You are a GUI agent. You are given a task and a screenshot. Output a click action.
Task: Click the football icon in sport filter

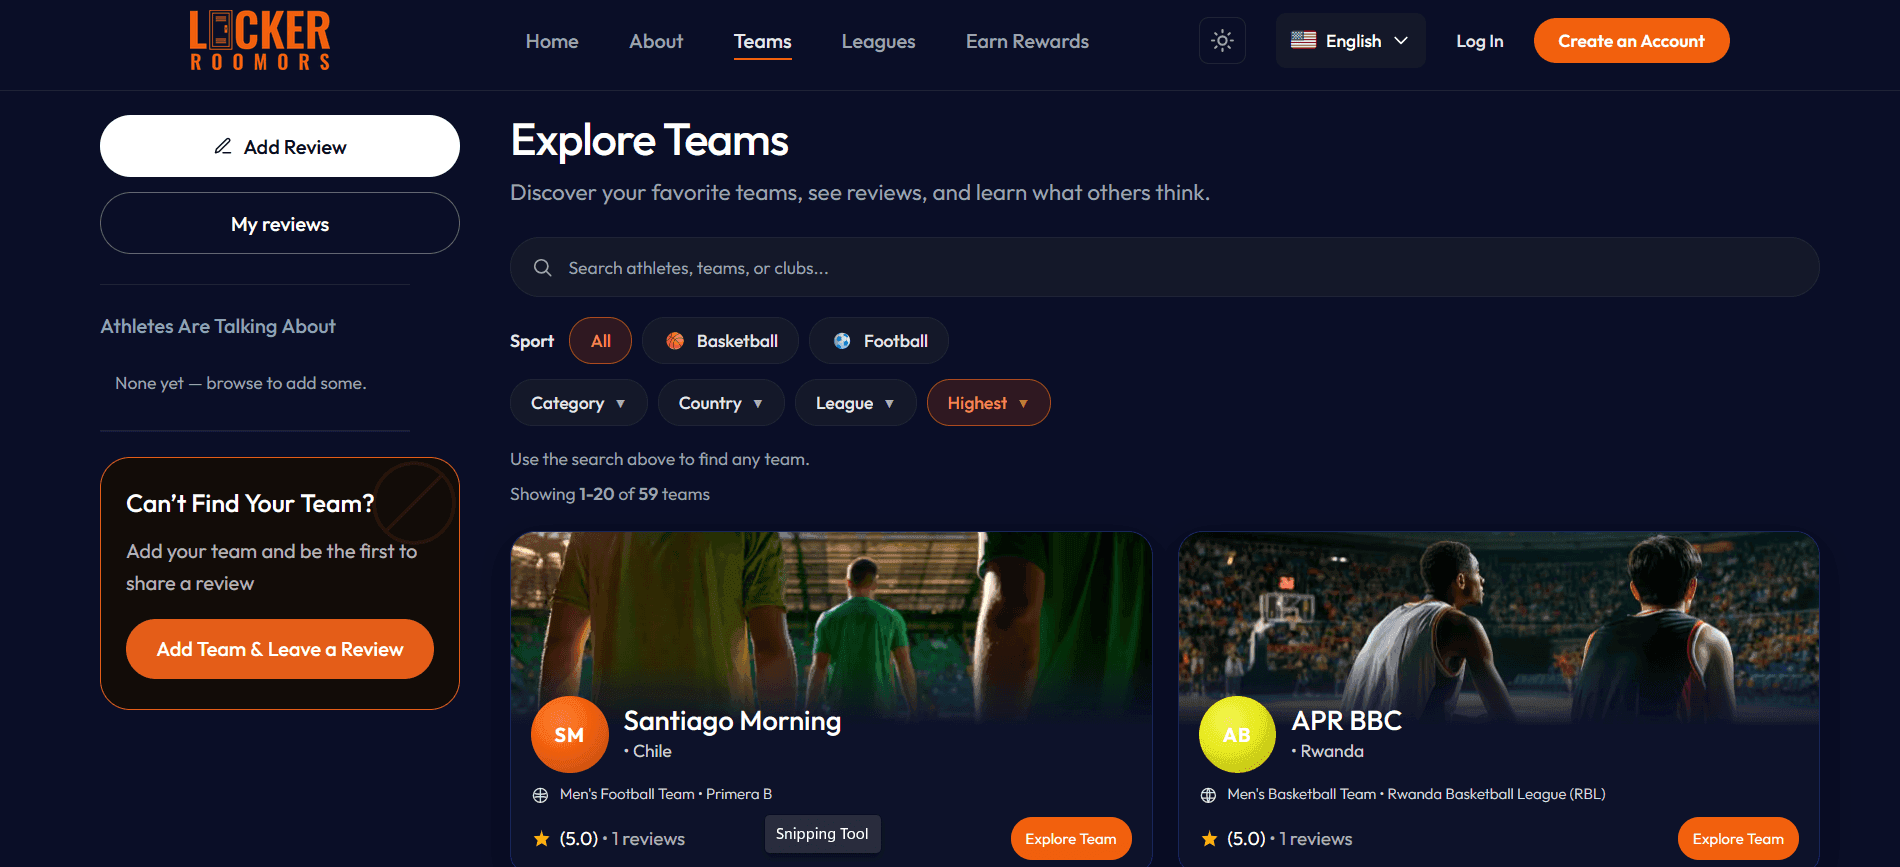[x=842, y=341]
